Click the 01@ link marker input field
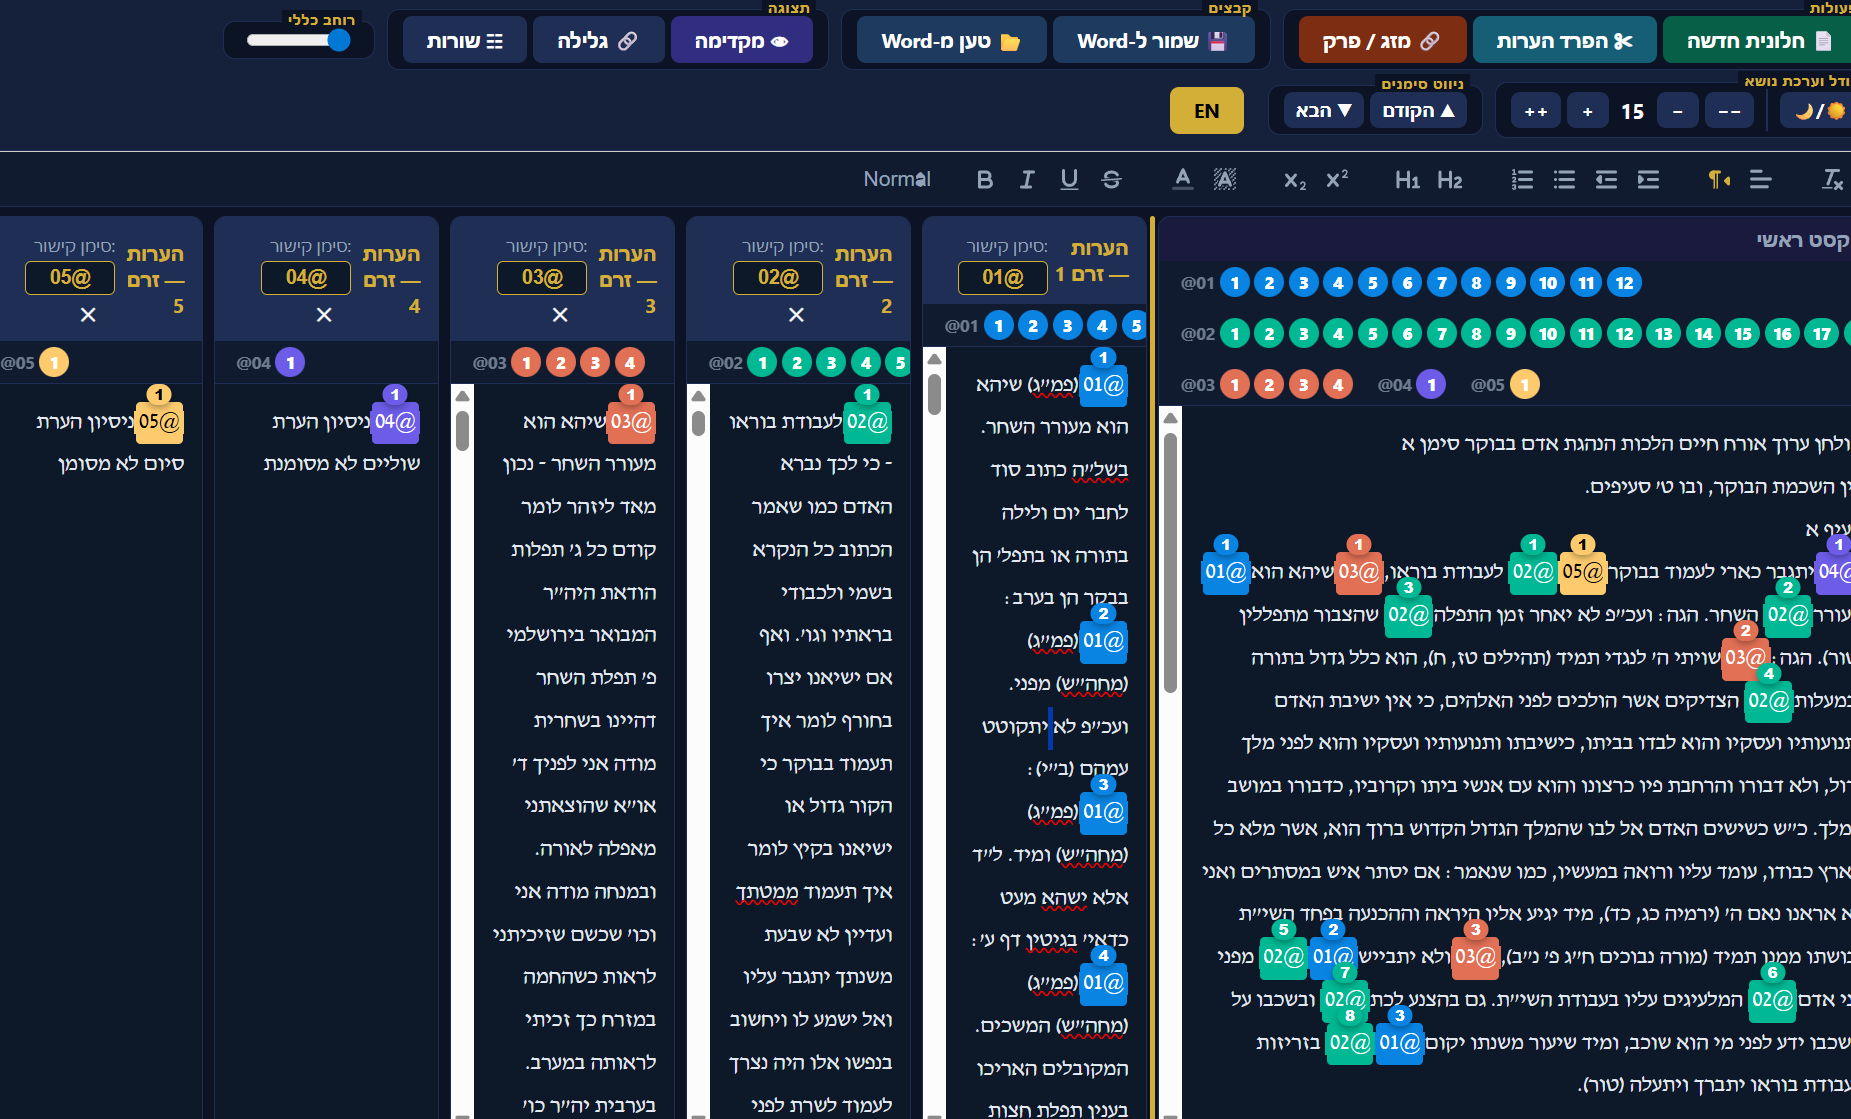Image resolution: width=1851 pixels, height=1119 pixels. (x=1002, y=277)
